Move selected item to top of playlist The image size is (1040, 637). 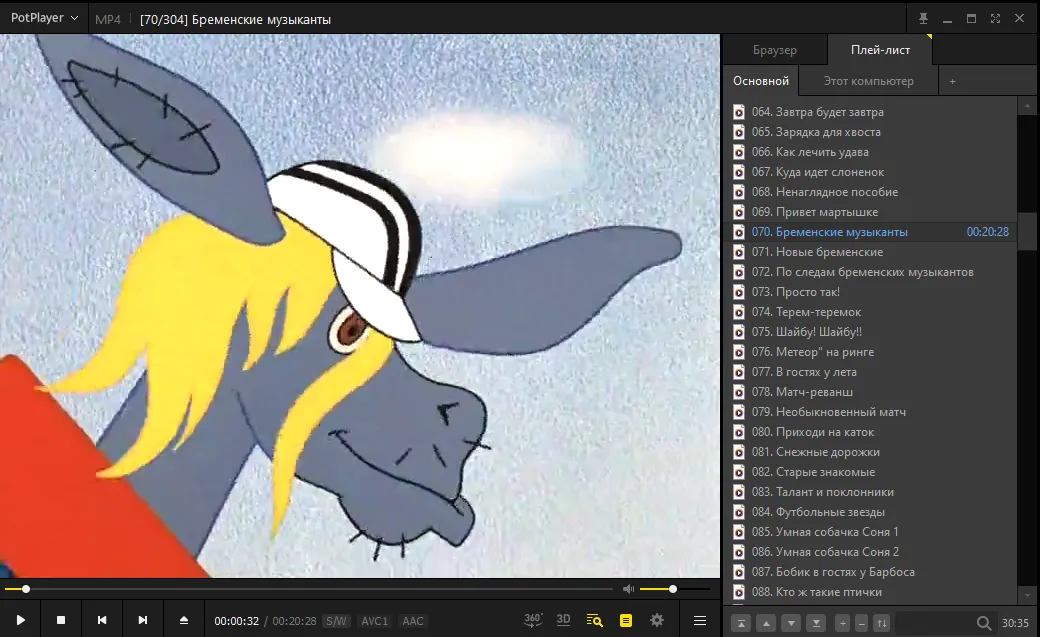point(741,623)
